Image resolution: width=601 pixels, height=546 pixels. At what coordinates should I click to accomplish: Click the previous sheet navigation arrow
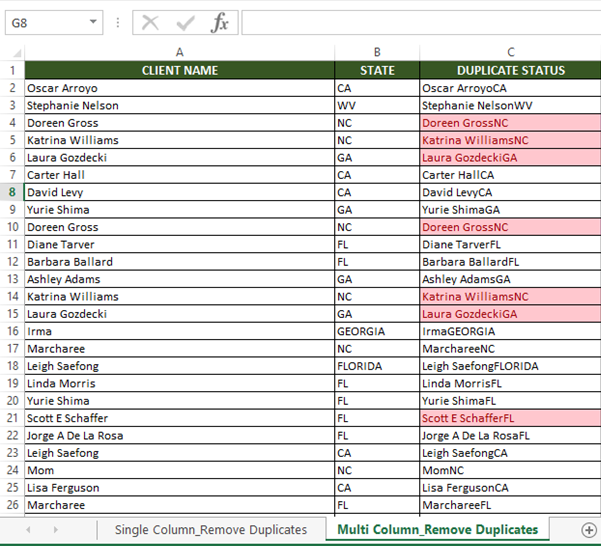[x=28, y=530]
